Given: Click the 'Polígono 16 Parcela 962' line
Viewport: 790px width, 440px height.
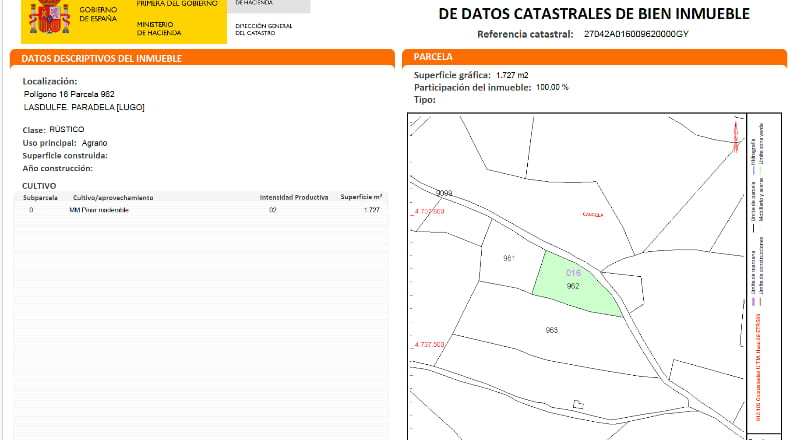Looking at the screenshot, I should click(x=69, y=94).
